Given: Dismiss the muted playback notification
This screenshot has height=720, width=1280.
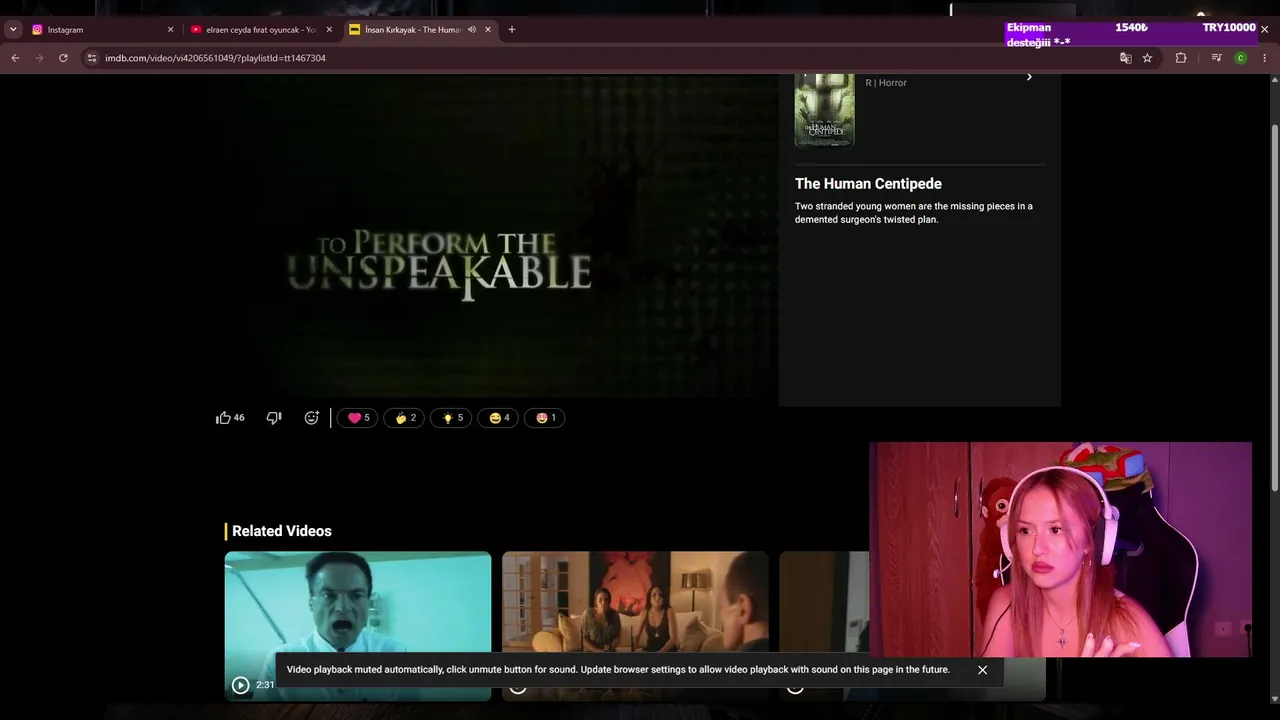Looking at the screenshot, I should 982,670.
